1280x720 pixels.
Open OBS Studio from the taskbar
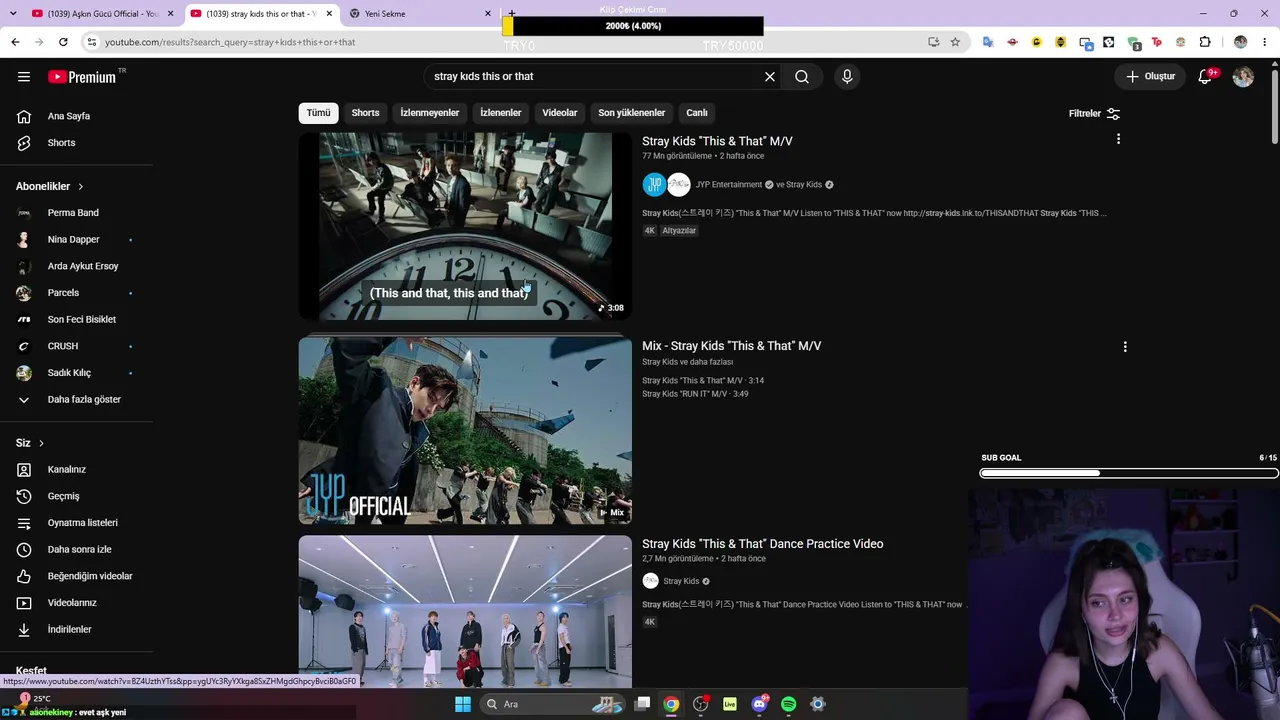tap(701, 704)
